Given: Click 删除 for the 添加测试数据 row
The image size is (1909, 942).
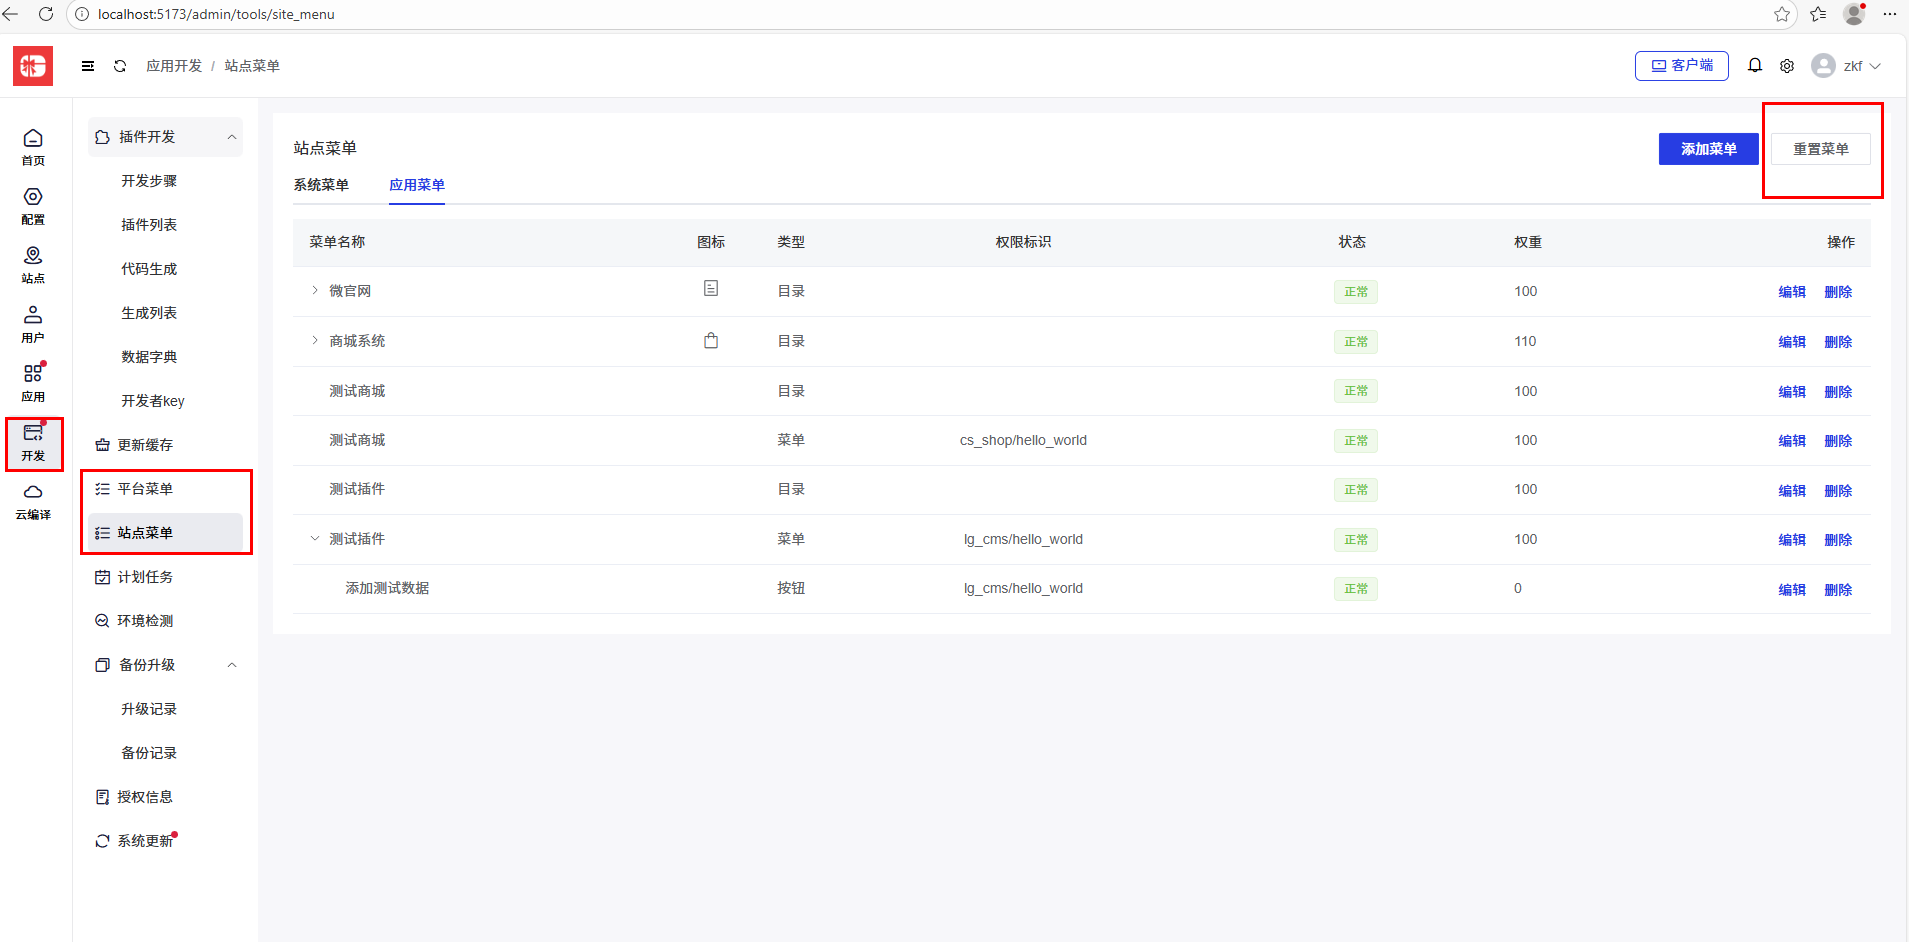Looking at the screenshot, I should (x=1838, y=590).
